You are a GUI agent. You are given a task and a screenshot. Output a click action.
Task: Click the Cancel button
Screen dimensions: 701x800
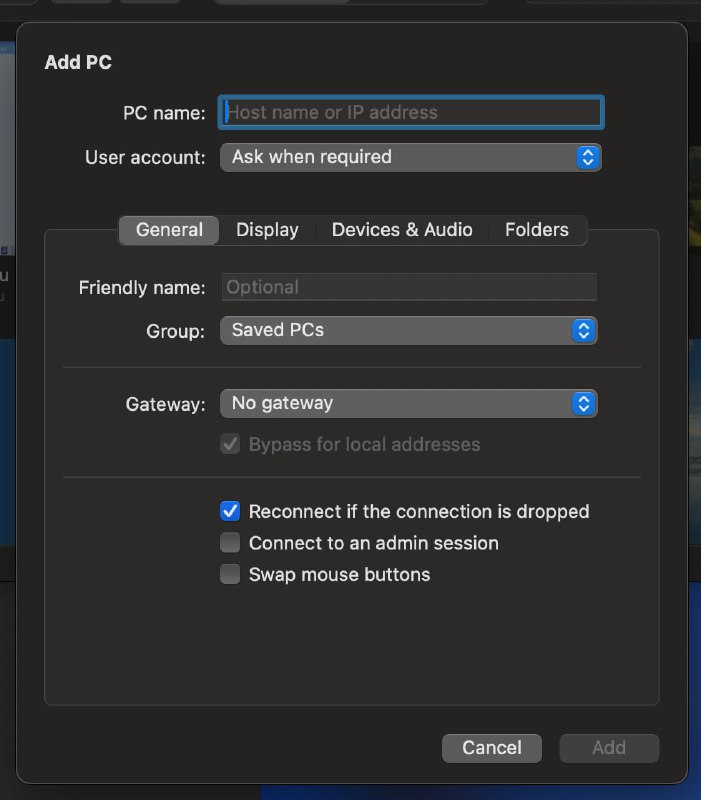coord(491,747)
